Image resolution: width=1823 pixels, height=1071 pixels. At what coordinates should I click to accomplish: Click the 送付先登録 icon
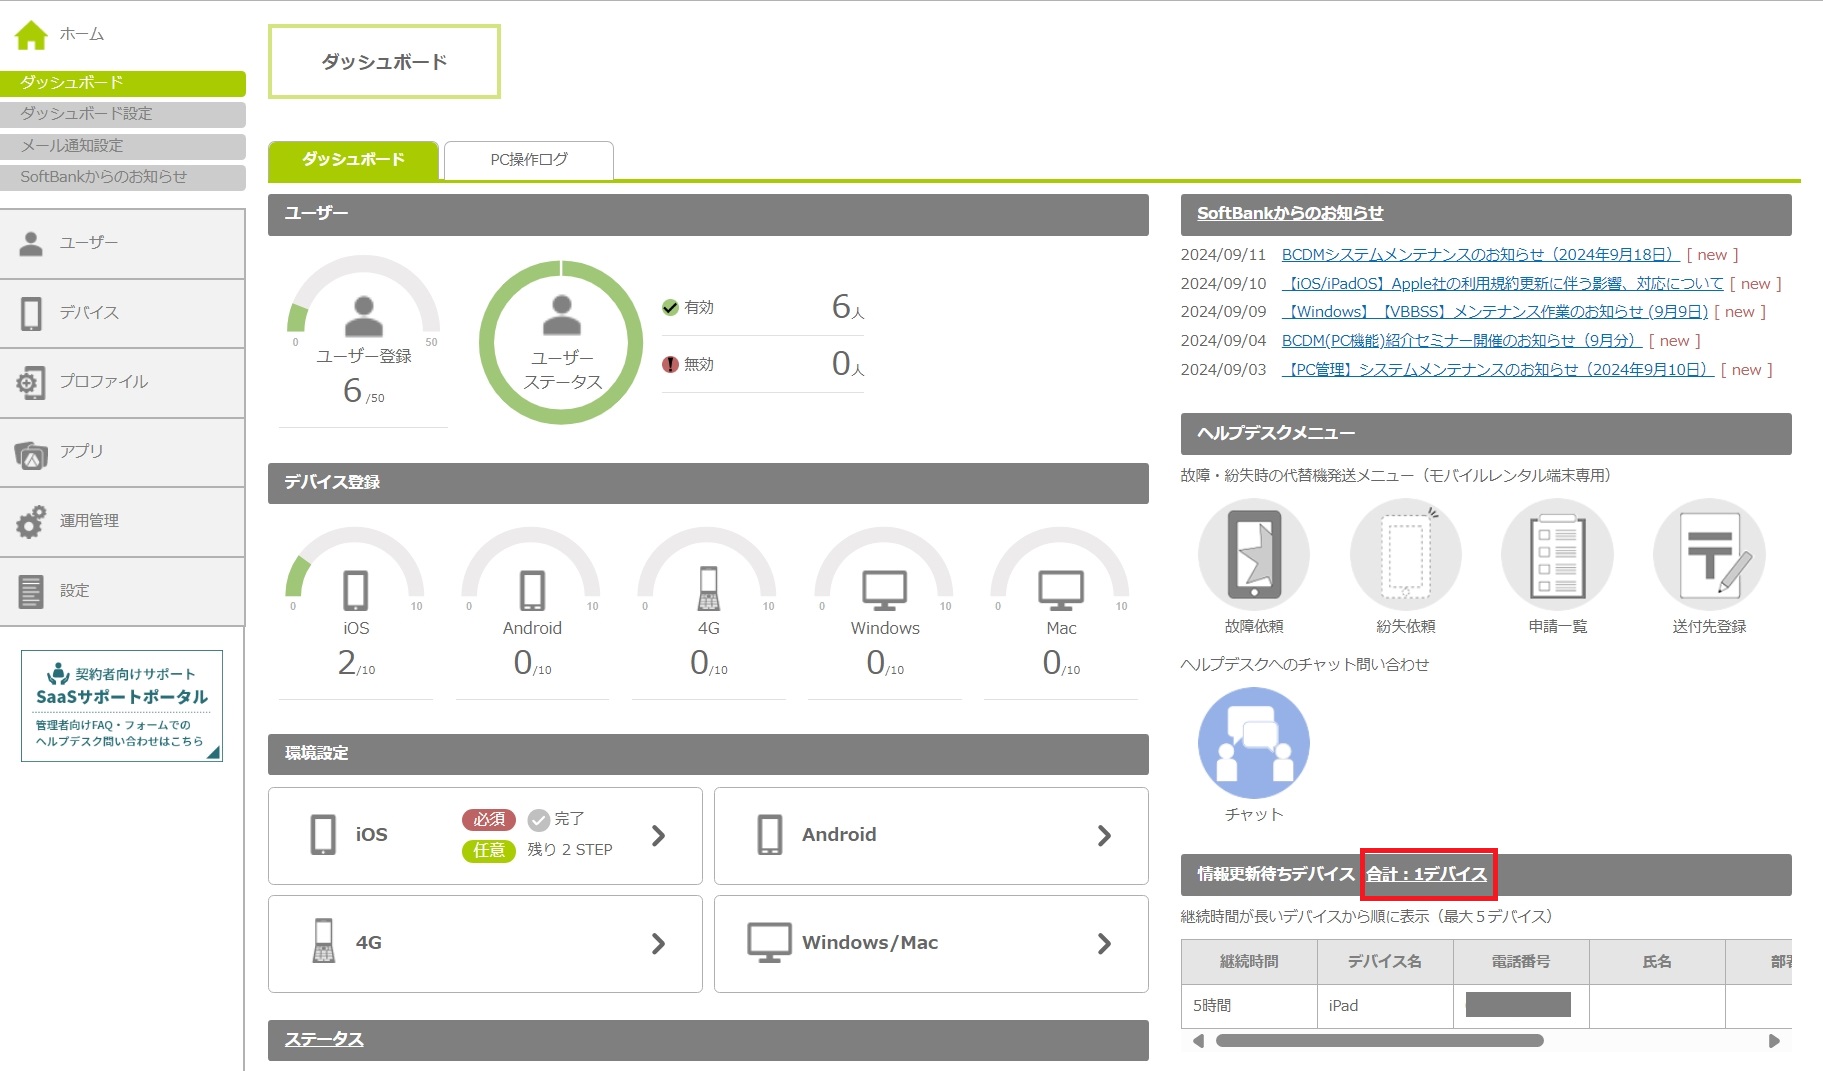pos(1709,555)
